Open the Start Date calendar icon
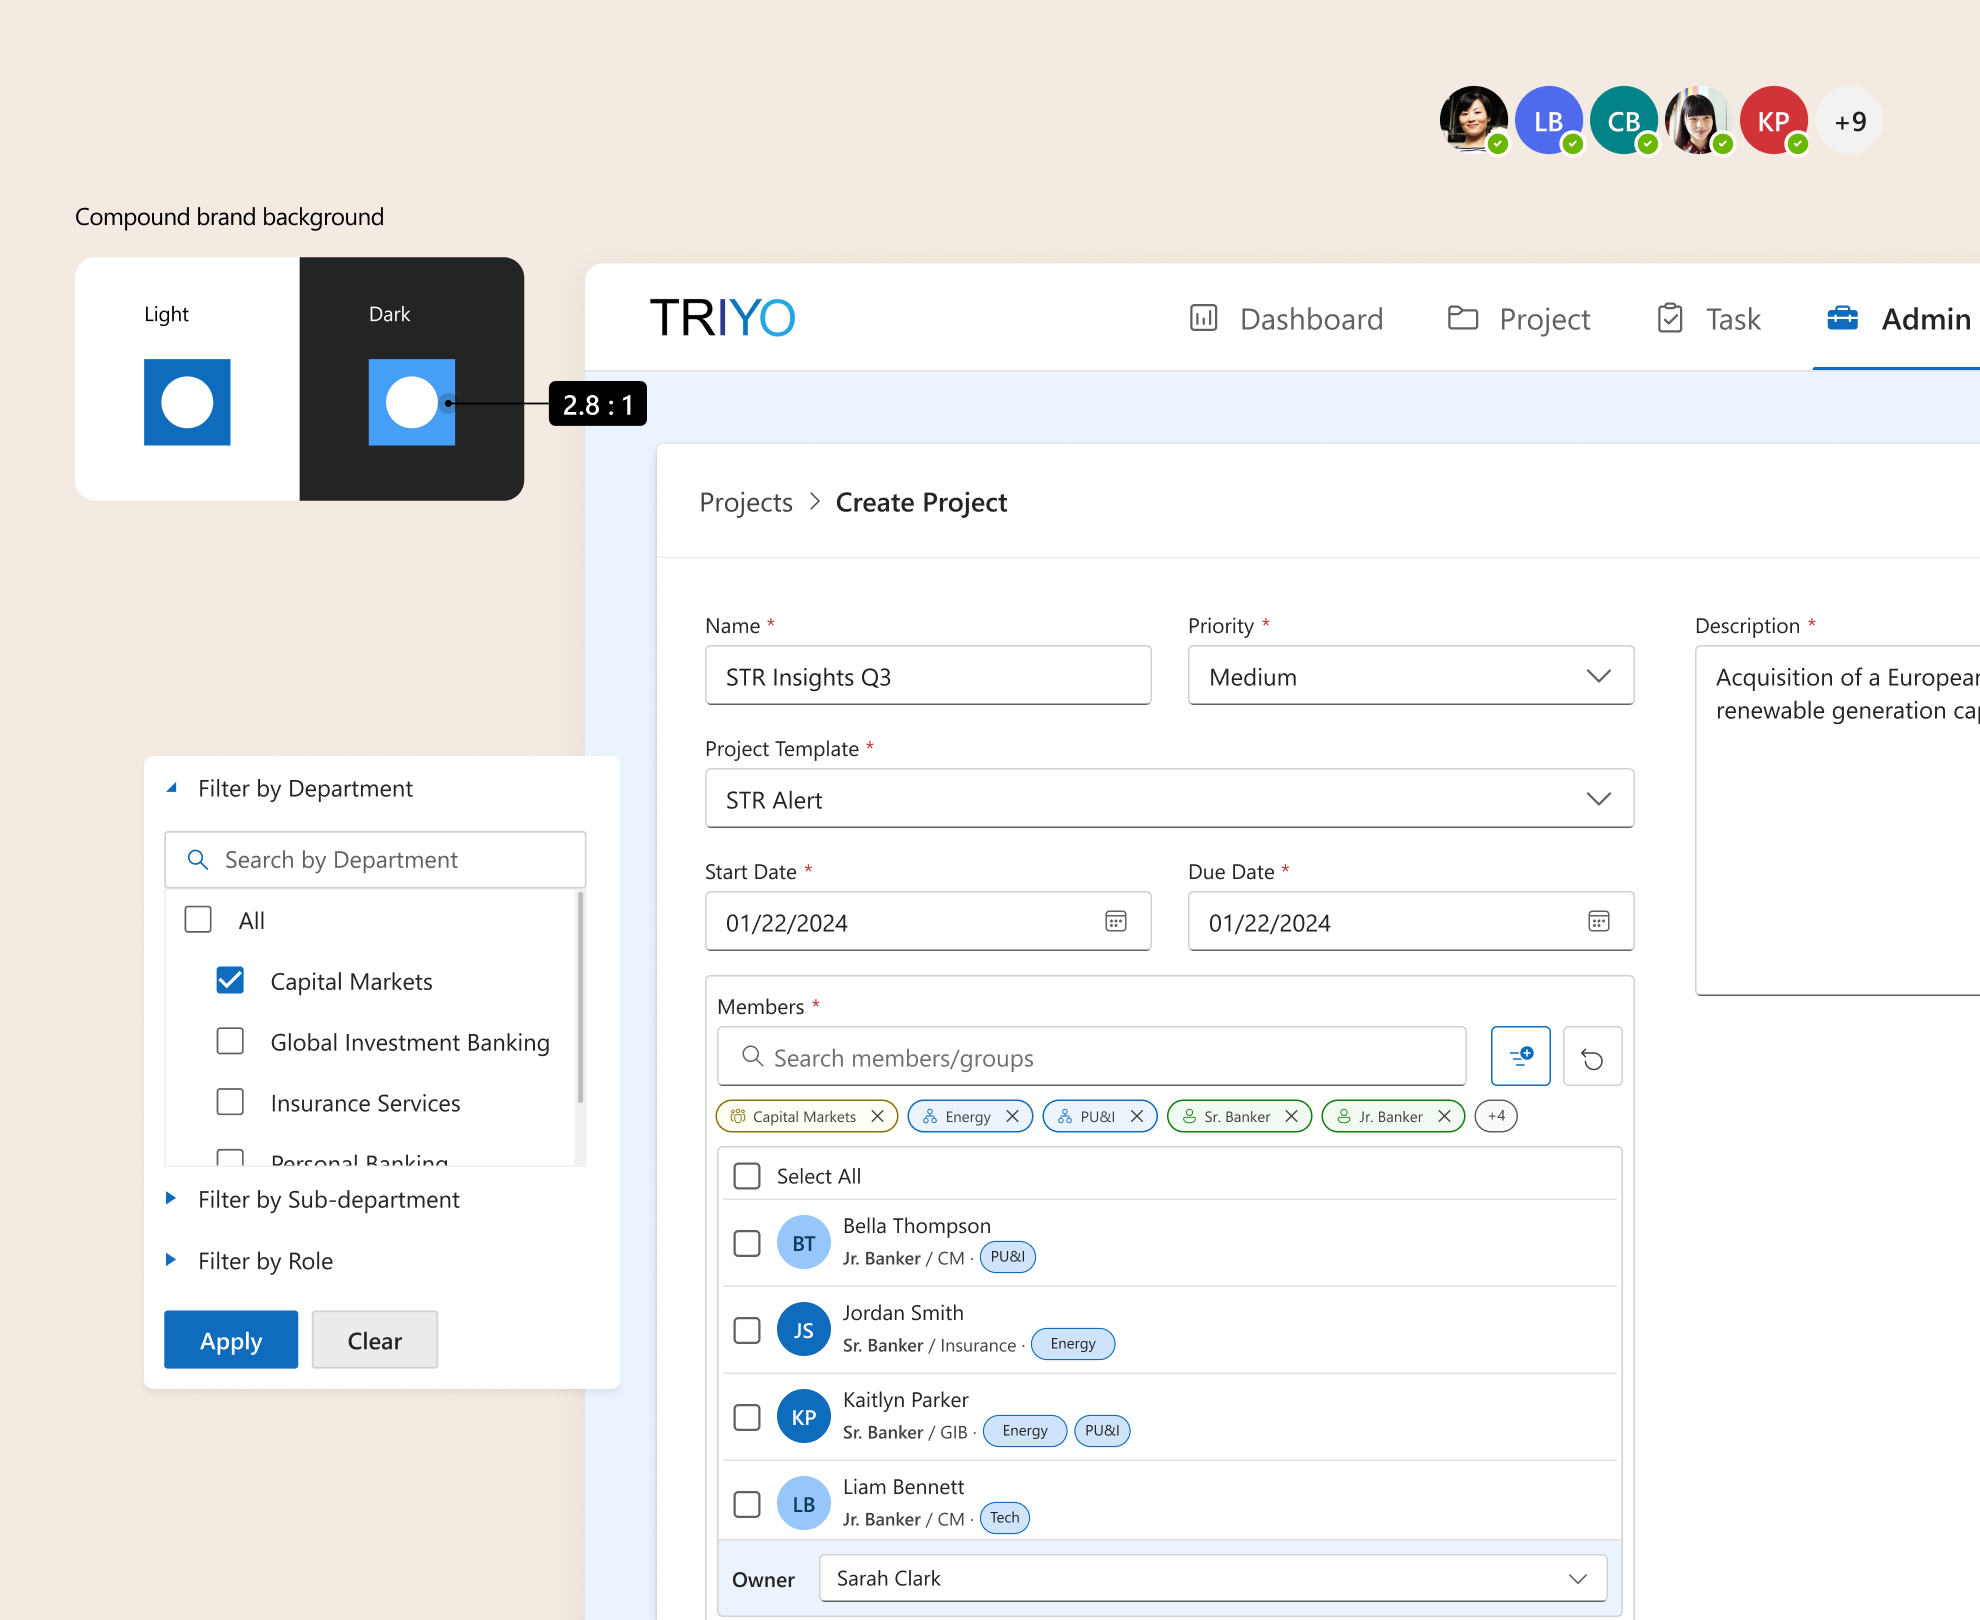Image resolution: width=1980 pixels, height=1620 pixels. pos(1116,921)
